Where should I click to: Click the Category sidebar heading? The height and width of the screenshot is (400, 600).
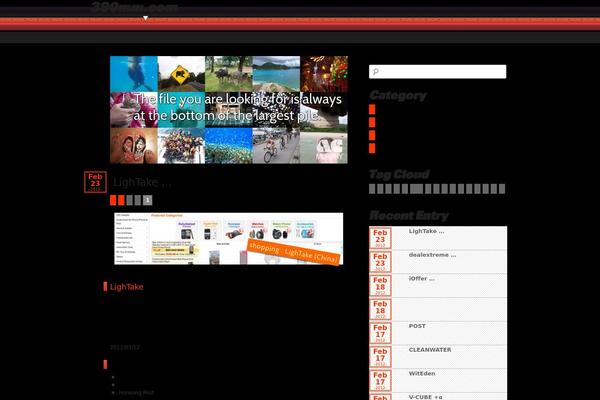tap(398, 95)
